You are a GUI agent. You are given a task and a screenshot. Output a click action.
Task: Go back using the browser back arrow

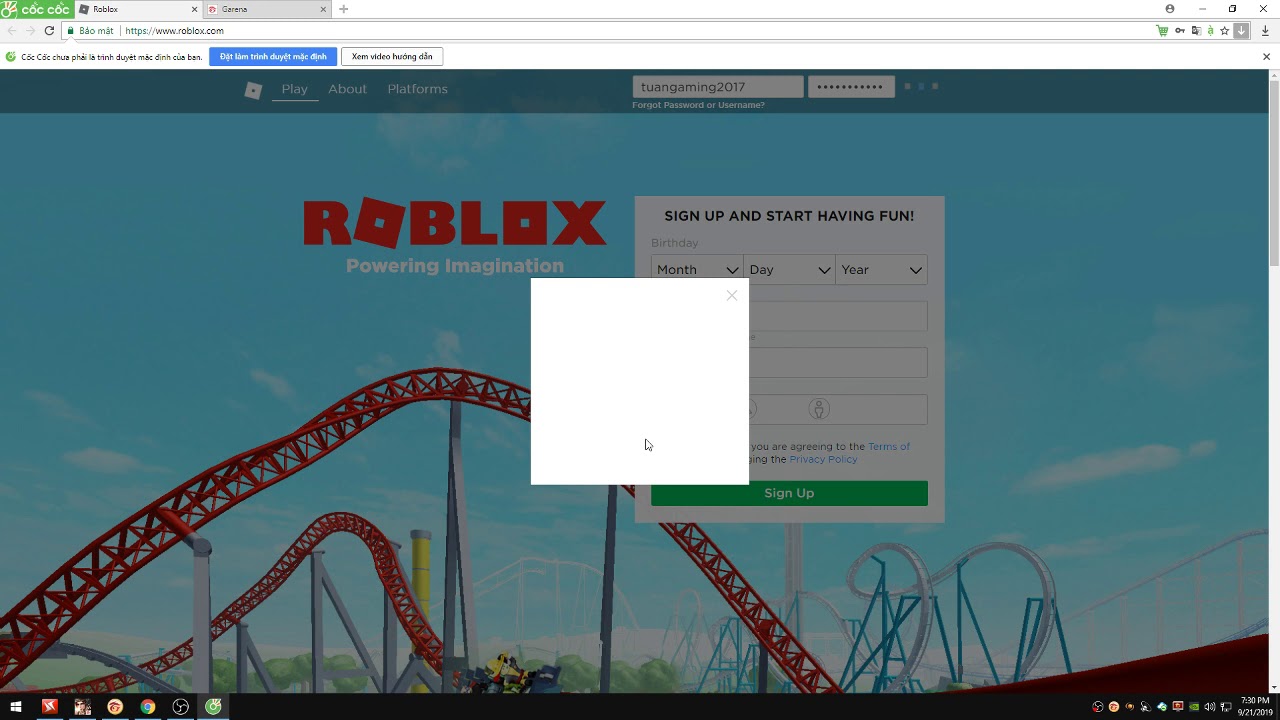[12, 31]
